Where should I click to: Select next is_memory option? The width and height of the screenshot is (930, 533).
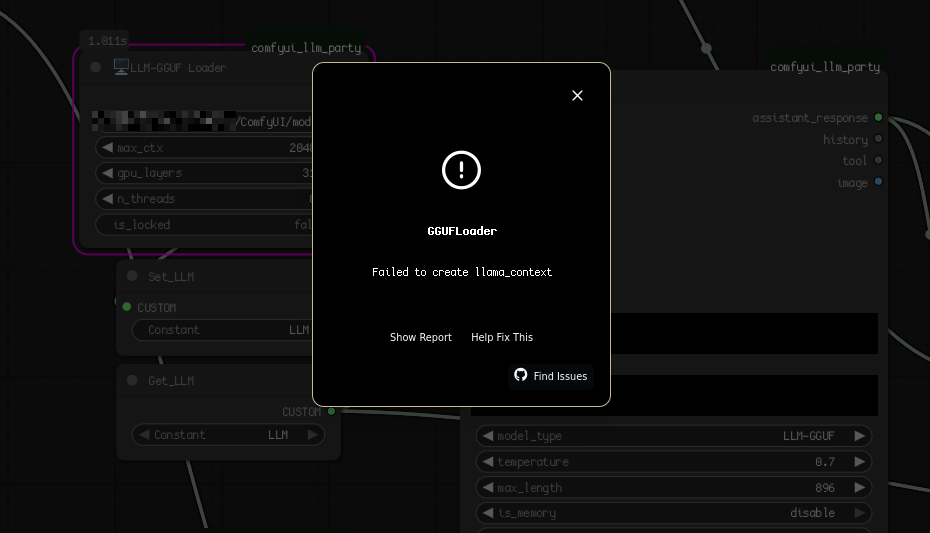(859, 513)
